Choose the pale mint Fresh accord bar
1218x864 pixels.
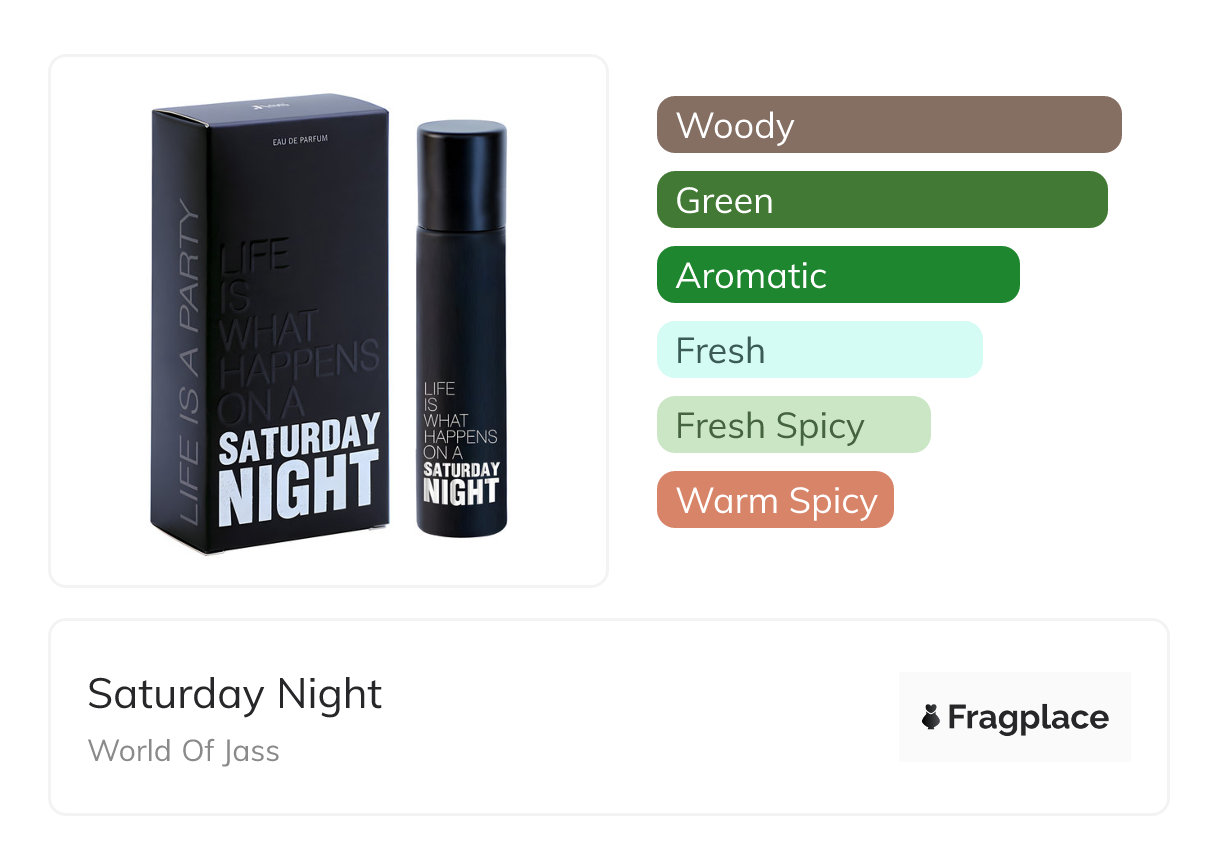click(819, 350)
